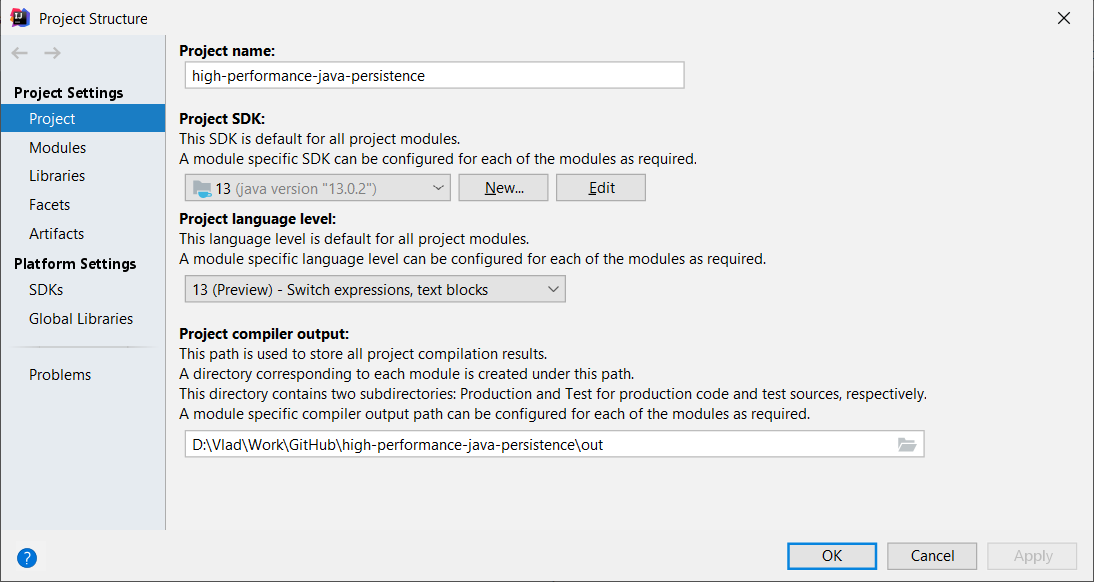Screen dimensions: 1094x582
Task: View the Problems list
Action: coord(60,375)
